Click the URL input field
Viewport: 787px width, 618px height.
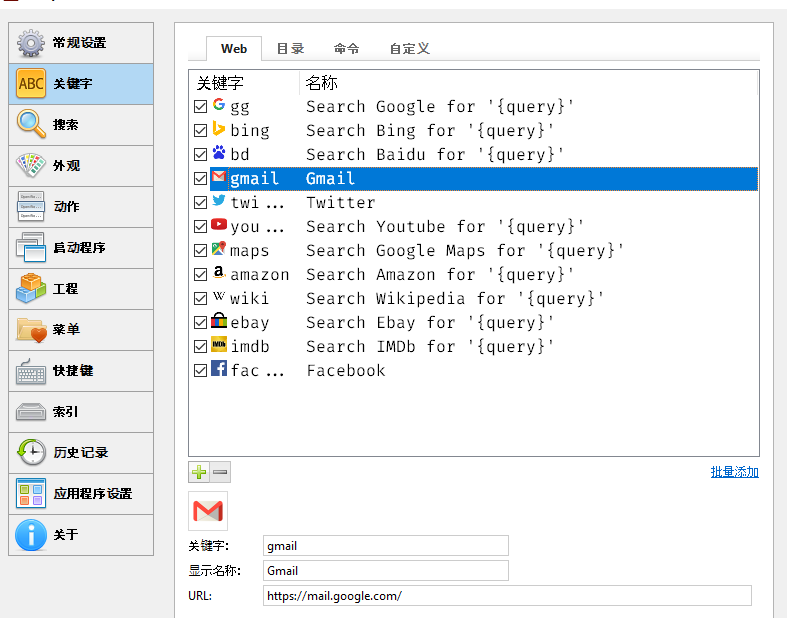pyautogui.click(x=507, y=596)
